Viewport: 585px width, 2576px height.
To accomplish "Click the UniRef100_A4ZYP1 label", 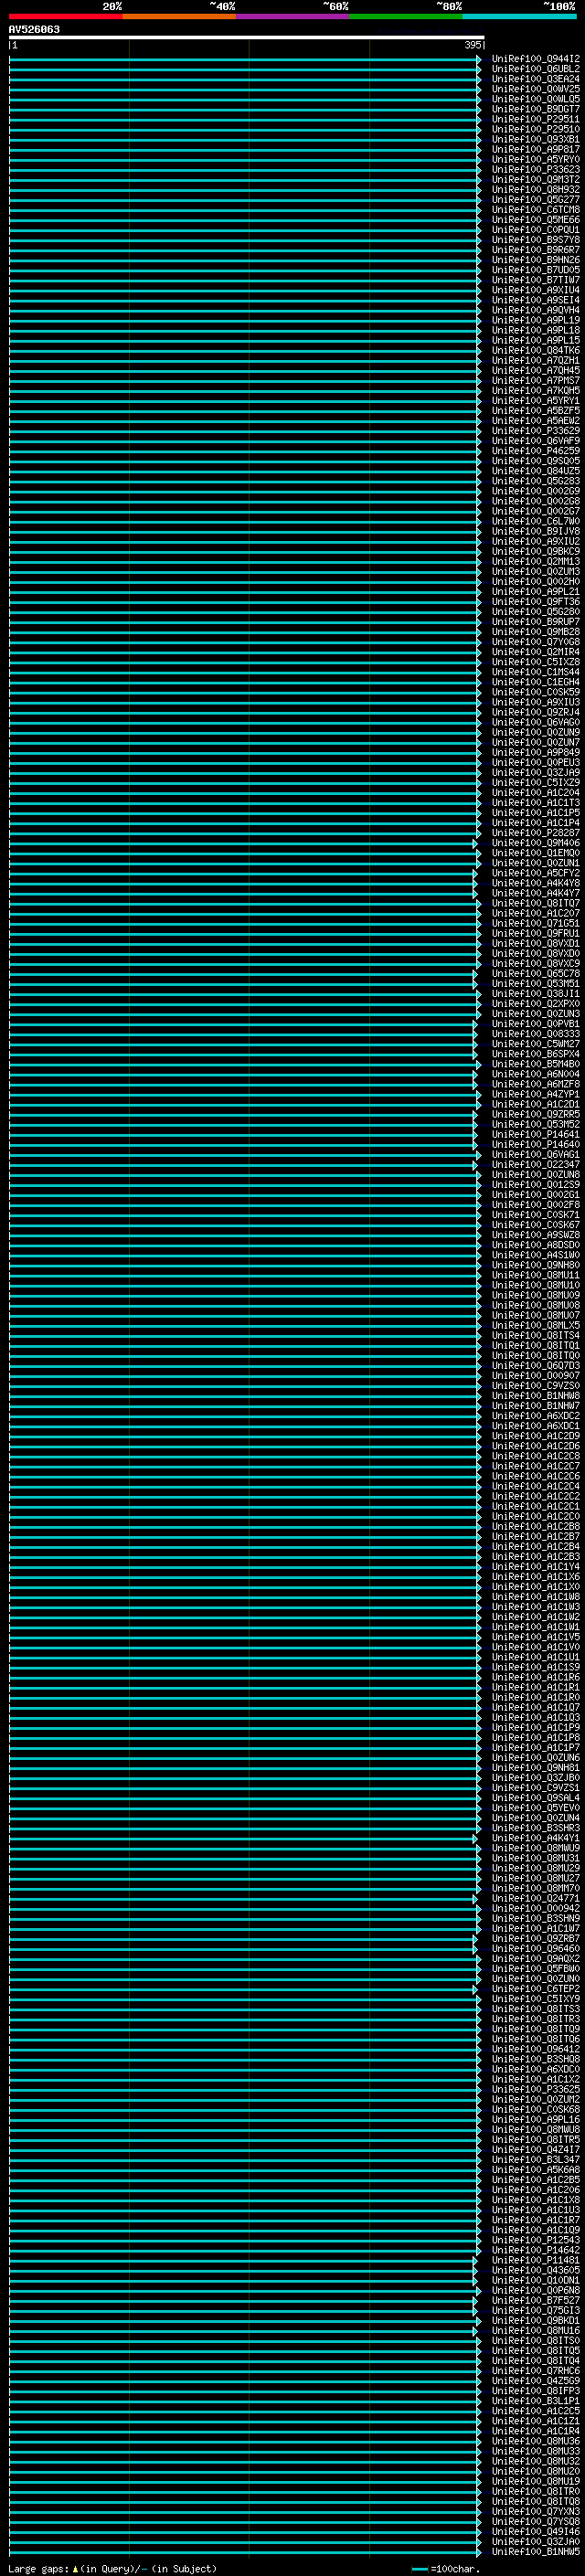I will point(536,1094).
